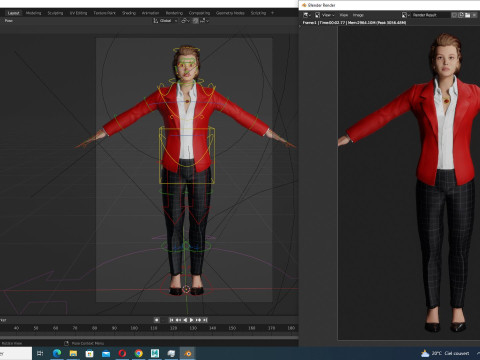Screen dimensions: 480x360
Task: Jump to previous keyframe
Action: [178, 320]
